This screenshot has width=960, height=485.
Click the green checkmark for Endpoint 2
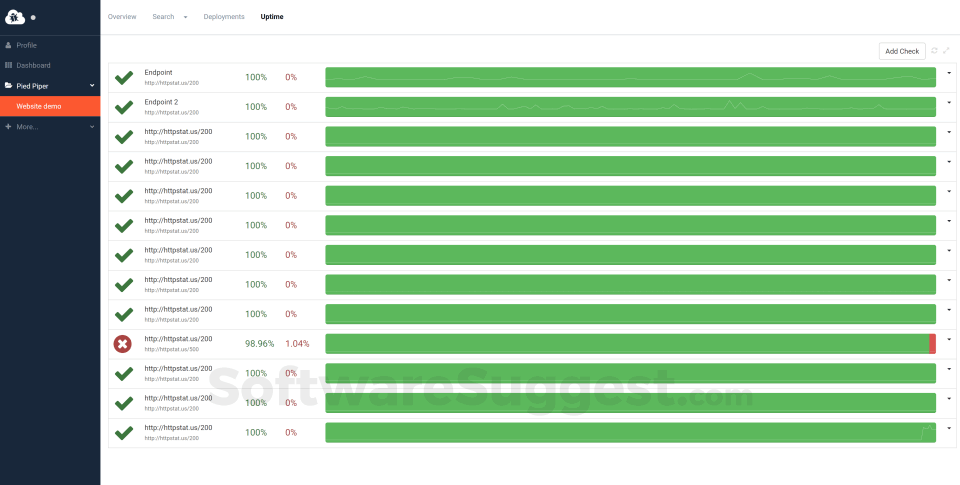(x=124, y=107)
